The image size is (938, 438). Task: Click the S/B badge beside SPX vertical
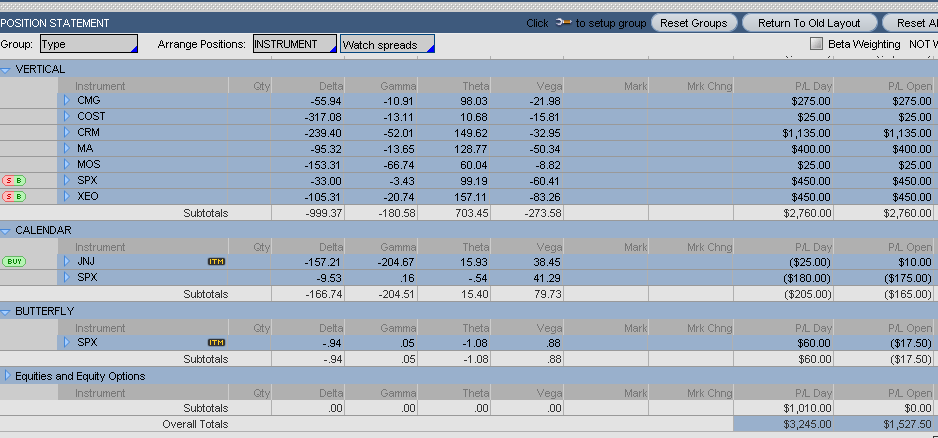[14, 181]
